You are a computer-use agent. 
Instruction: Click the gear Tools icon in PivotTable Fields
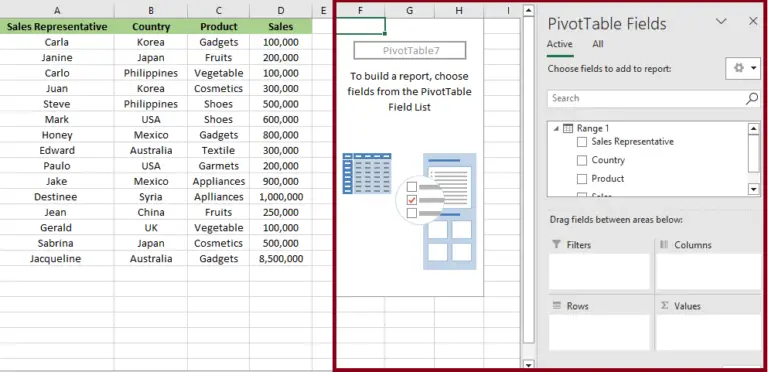(x=739, y=68)
